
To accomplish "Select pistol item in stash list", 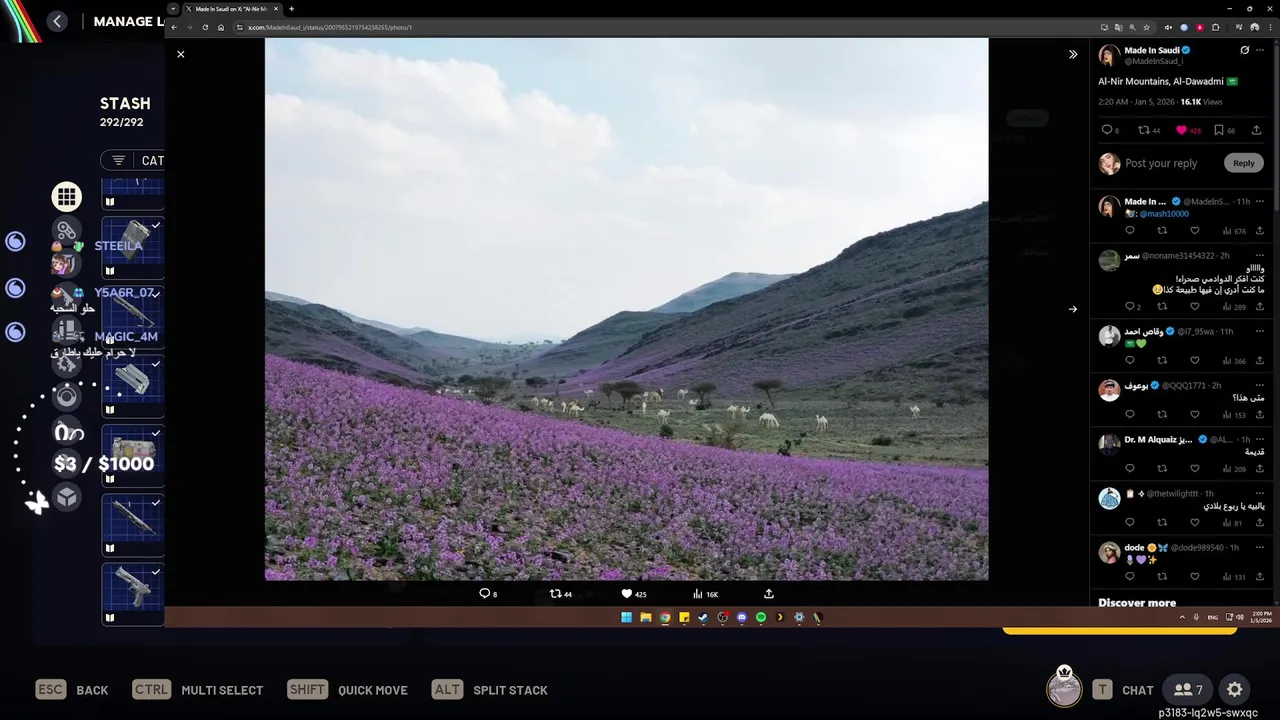I will pyautogui.click(x=133, y=594).
